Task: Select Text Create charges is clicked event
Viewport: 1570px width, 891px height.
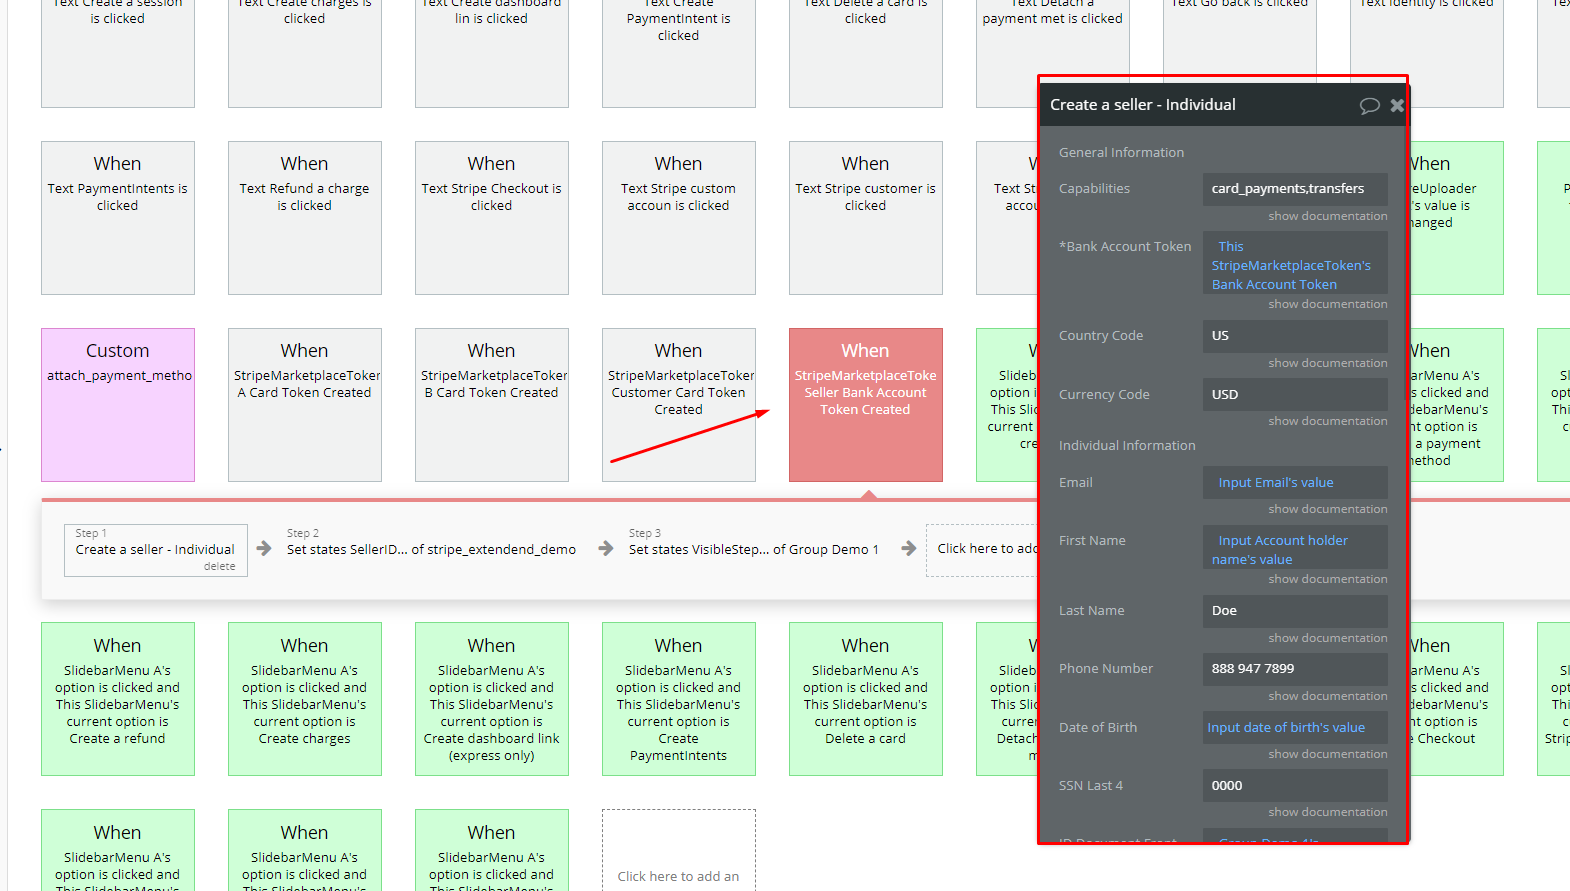Action: [x=305, y=53]
